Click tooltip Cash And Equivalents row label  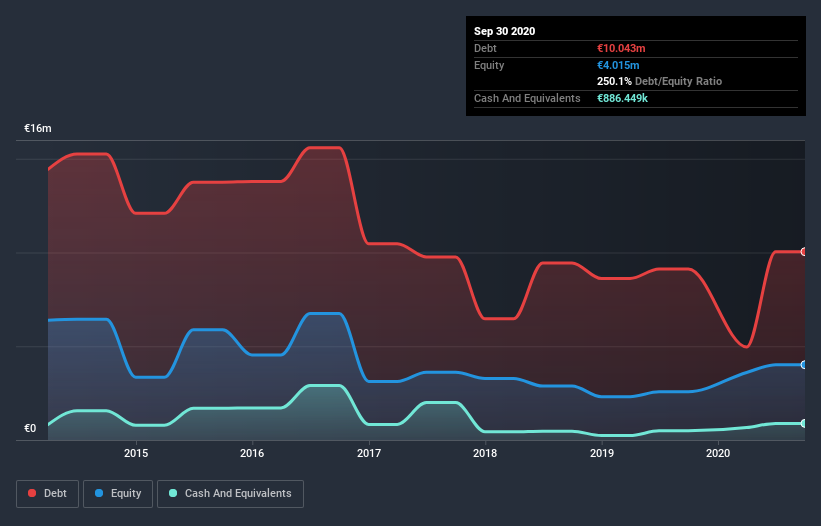(527, 98)
